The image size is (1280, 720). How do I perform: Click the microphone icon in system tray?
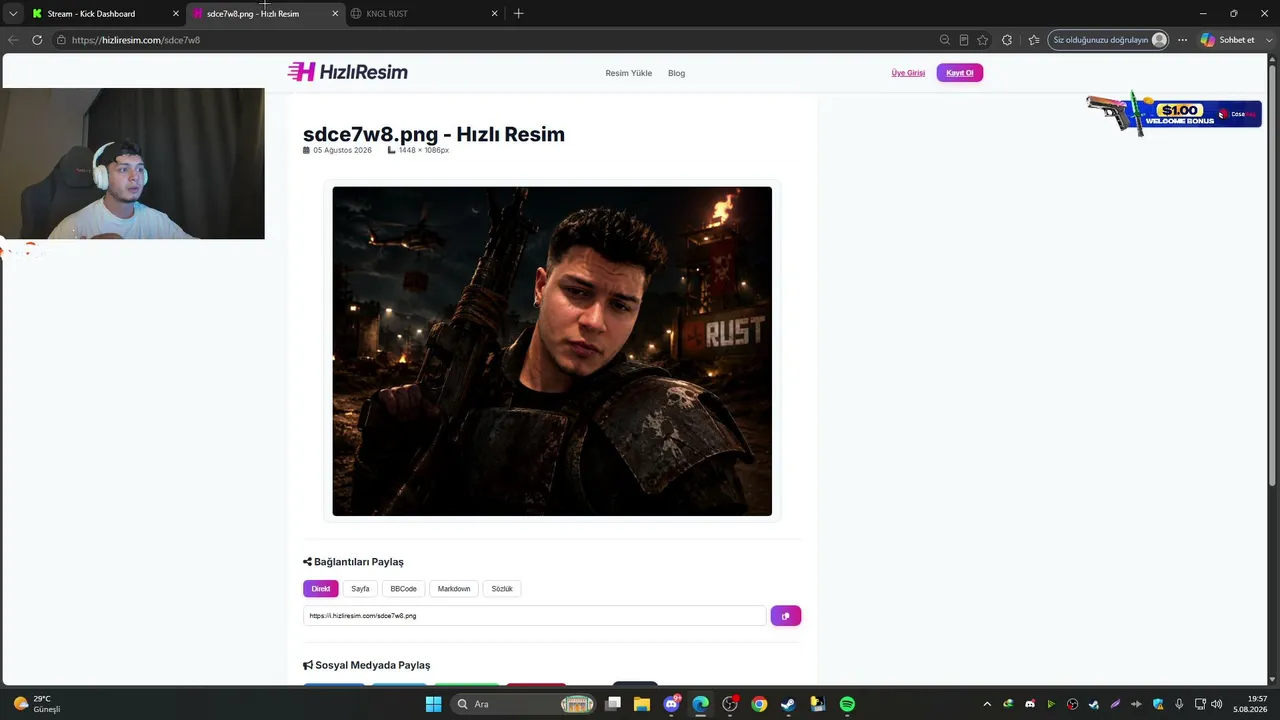coord(1180,704)
